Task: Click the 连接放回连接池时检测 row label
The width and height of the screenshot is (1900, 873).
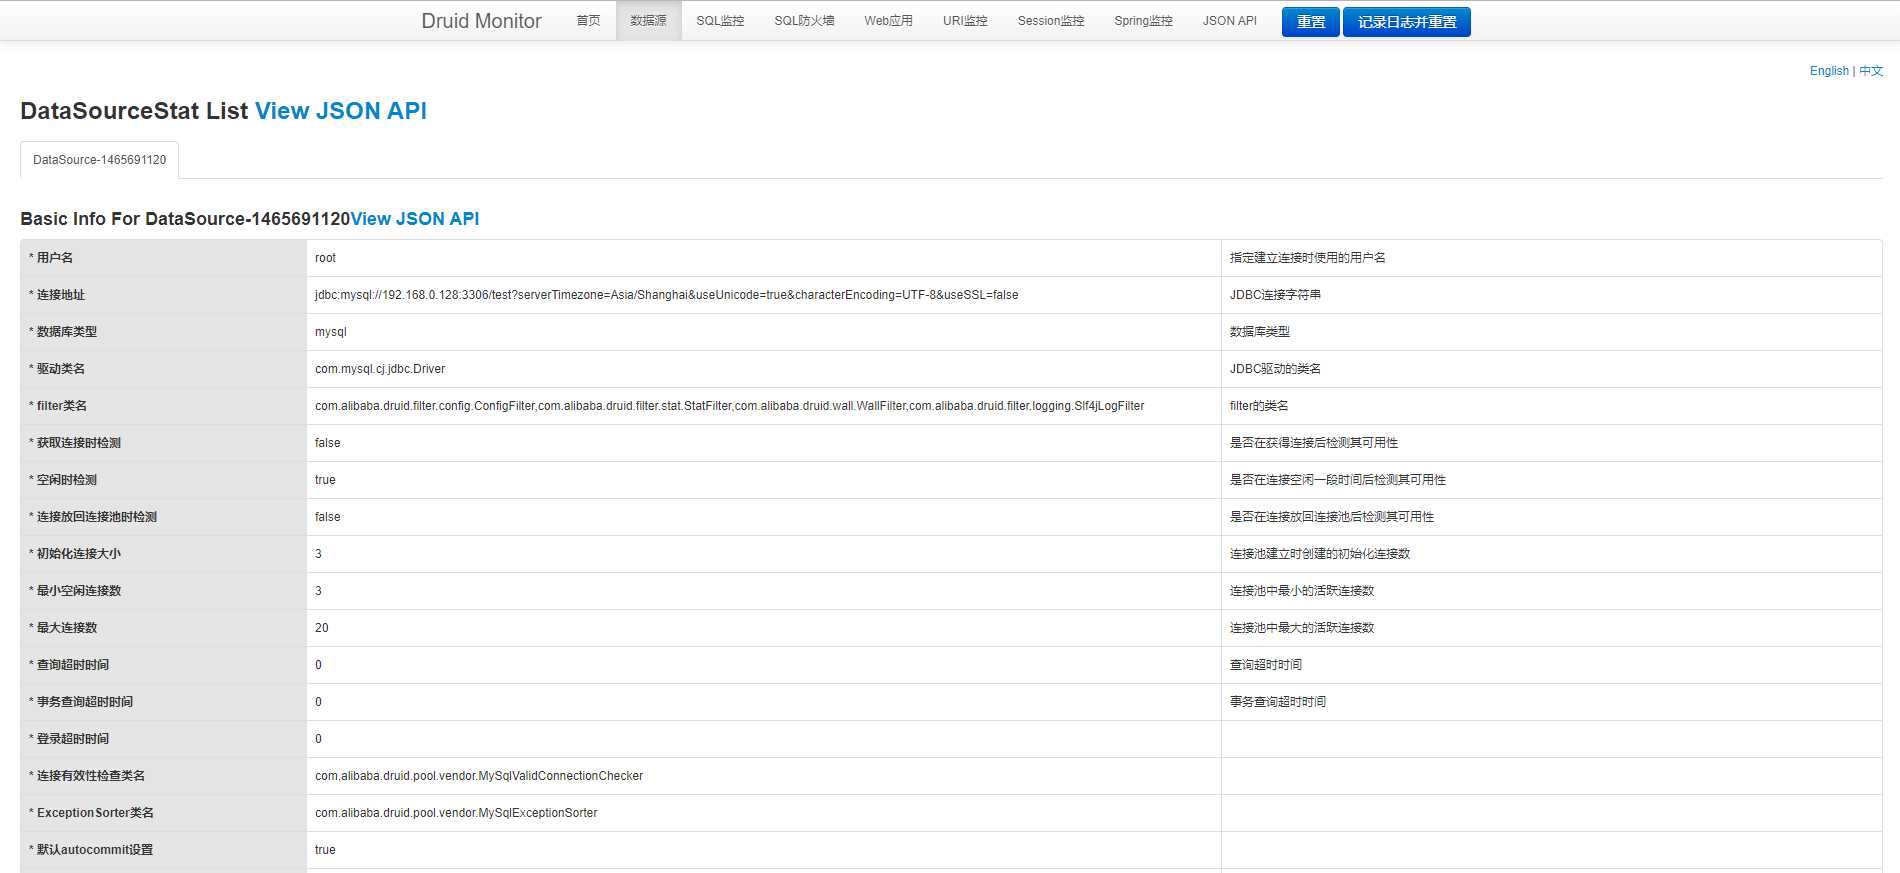Action: pos(93,517)
